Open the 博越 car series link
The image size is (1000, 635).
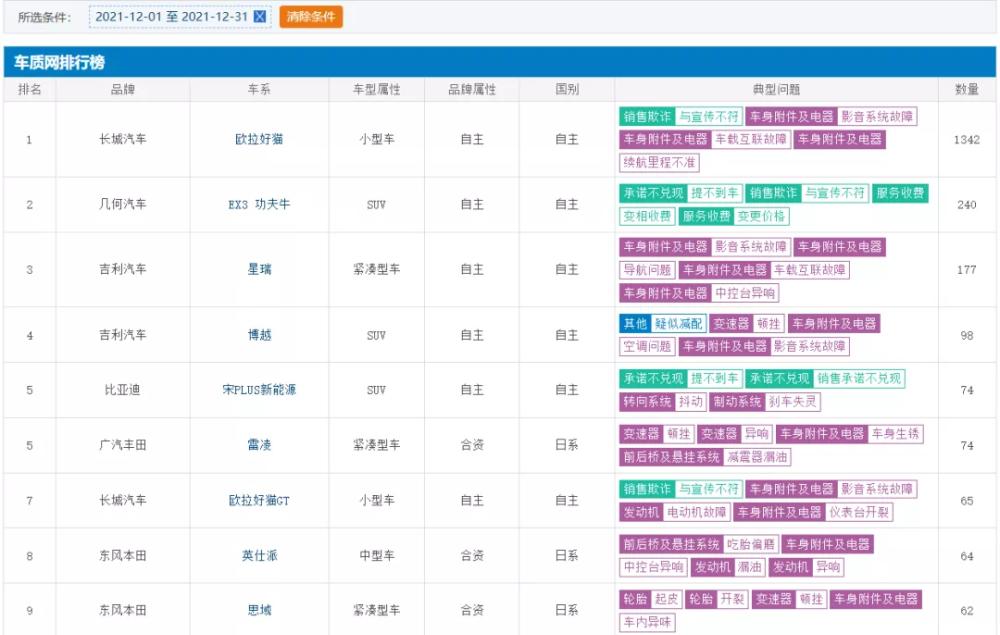259,335
